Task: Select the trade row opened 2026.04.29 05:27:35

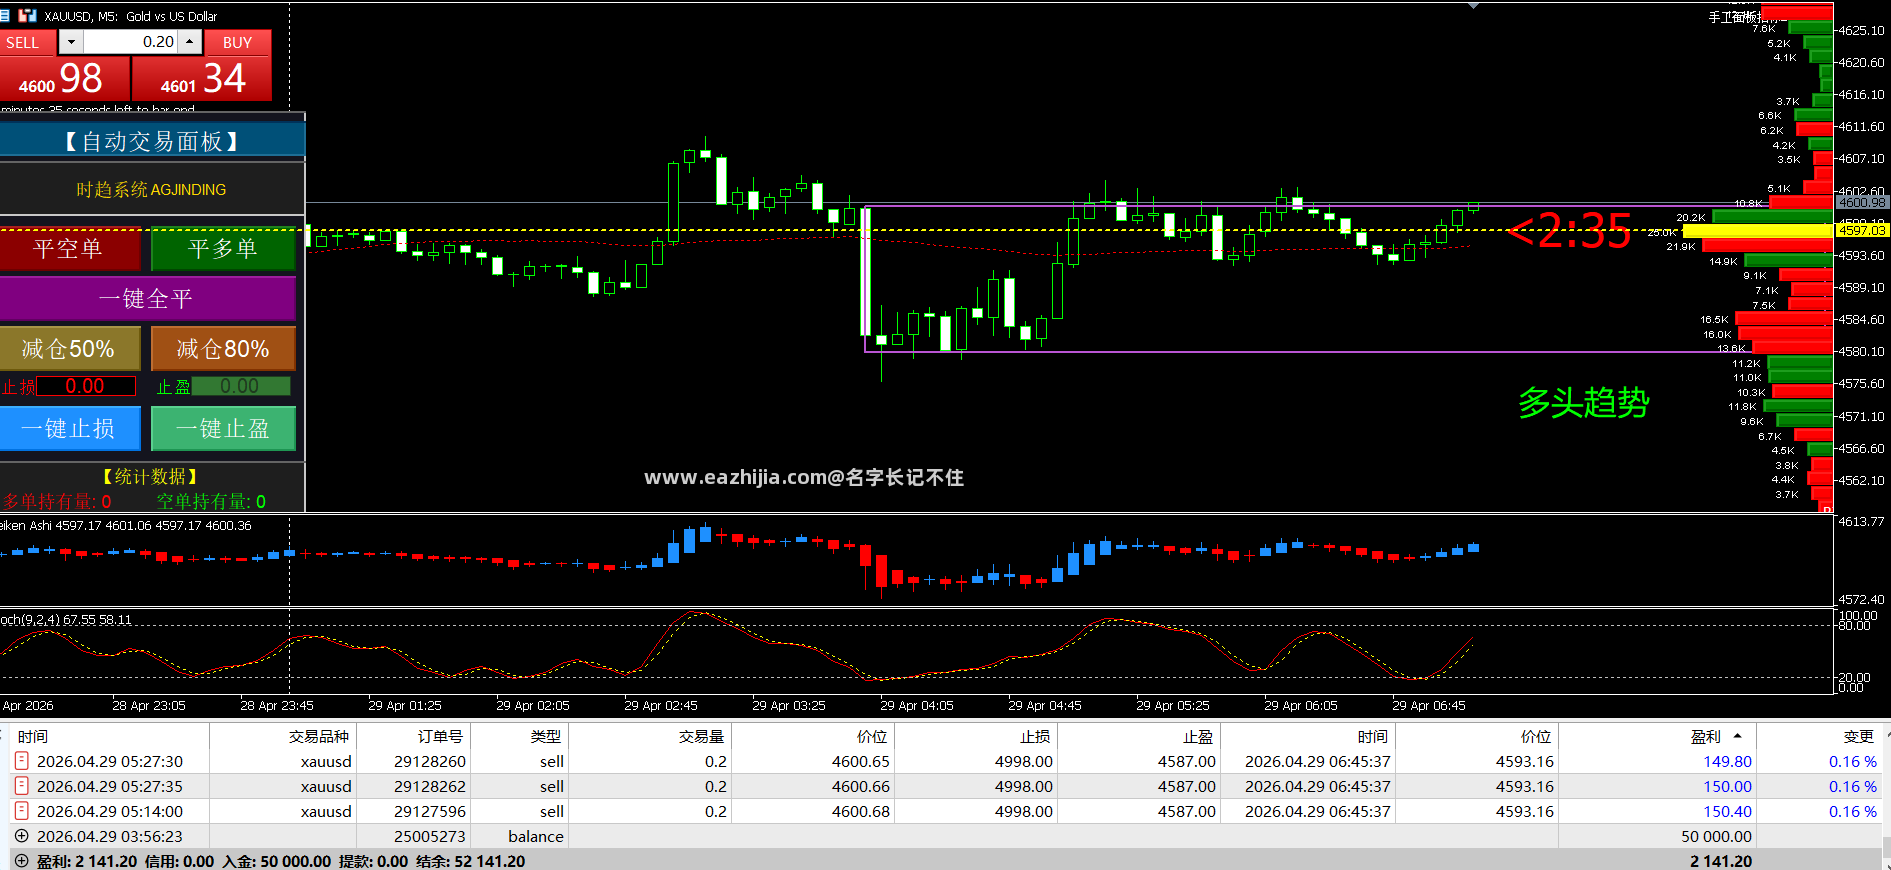Action: (x=945, y=786)
